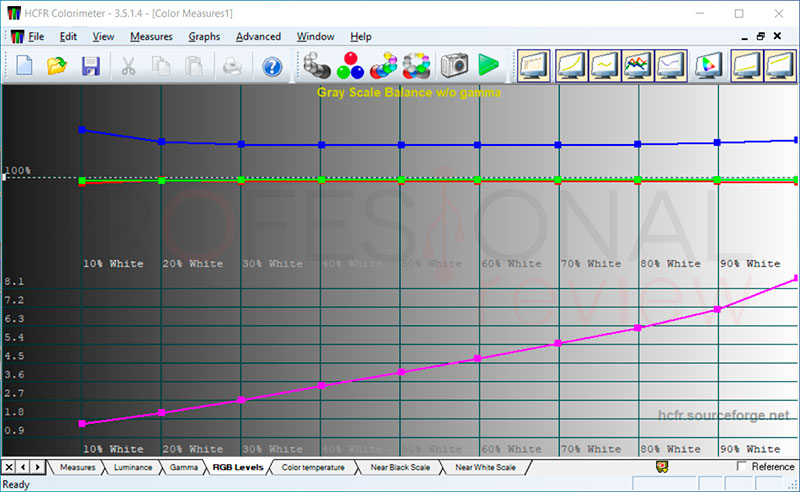Measure gray scale with the gray balls icon
Viewport: 800px width, 492px height.
[x=316, y=65]
